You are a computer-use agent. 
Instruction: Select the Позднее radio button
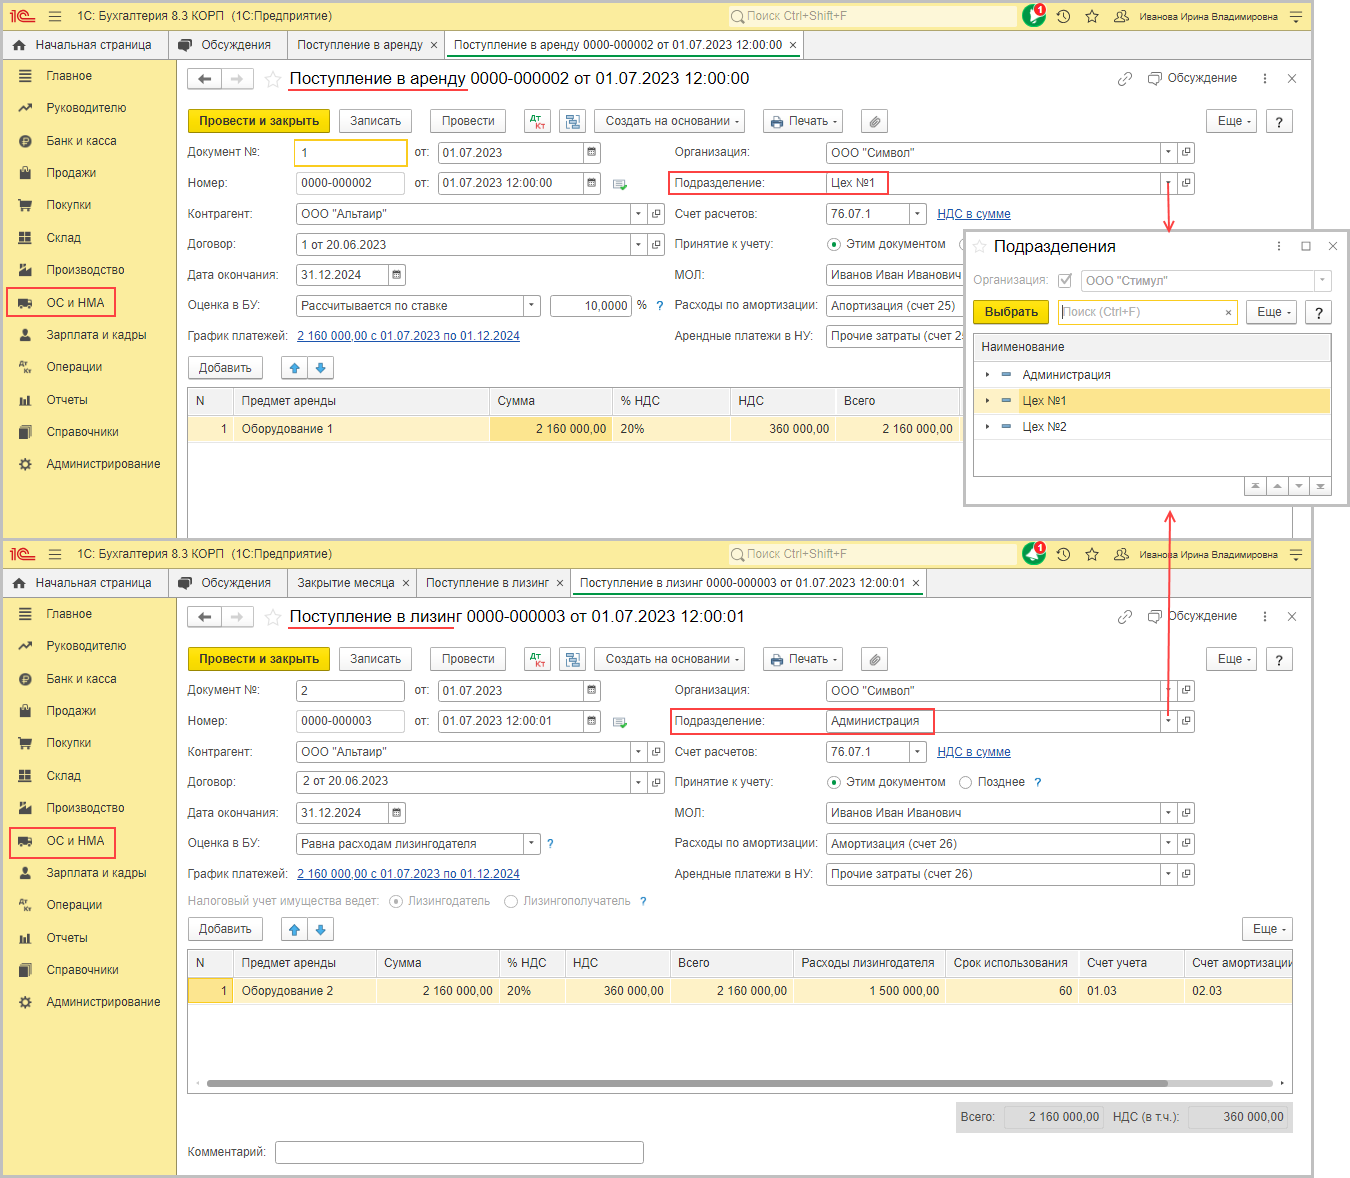point(966,782)
